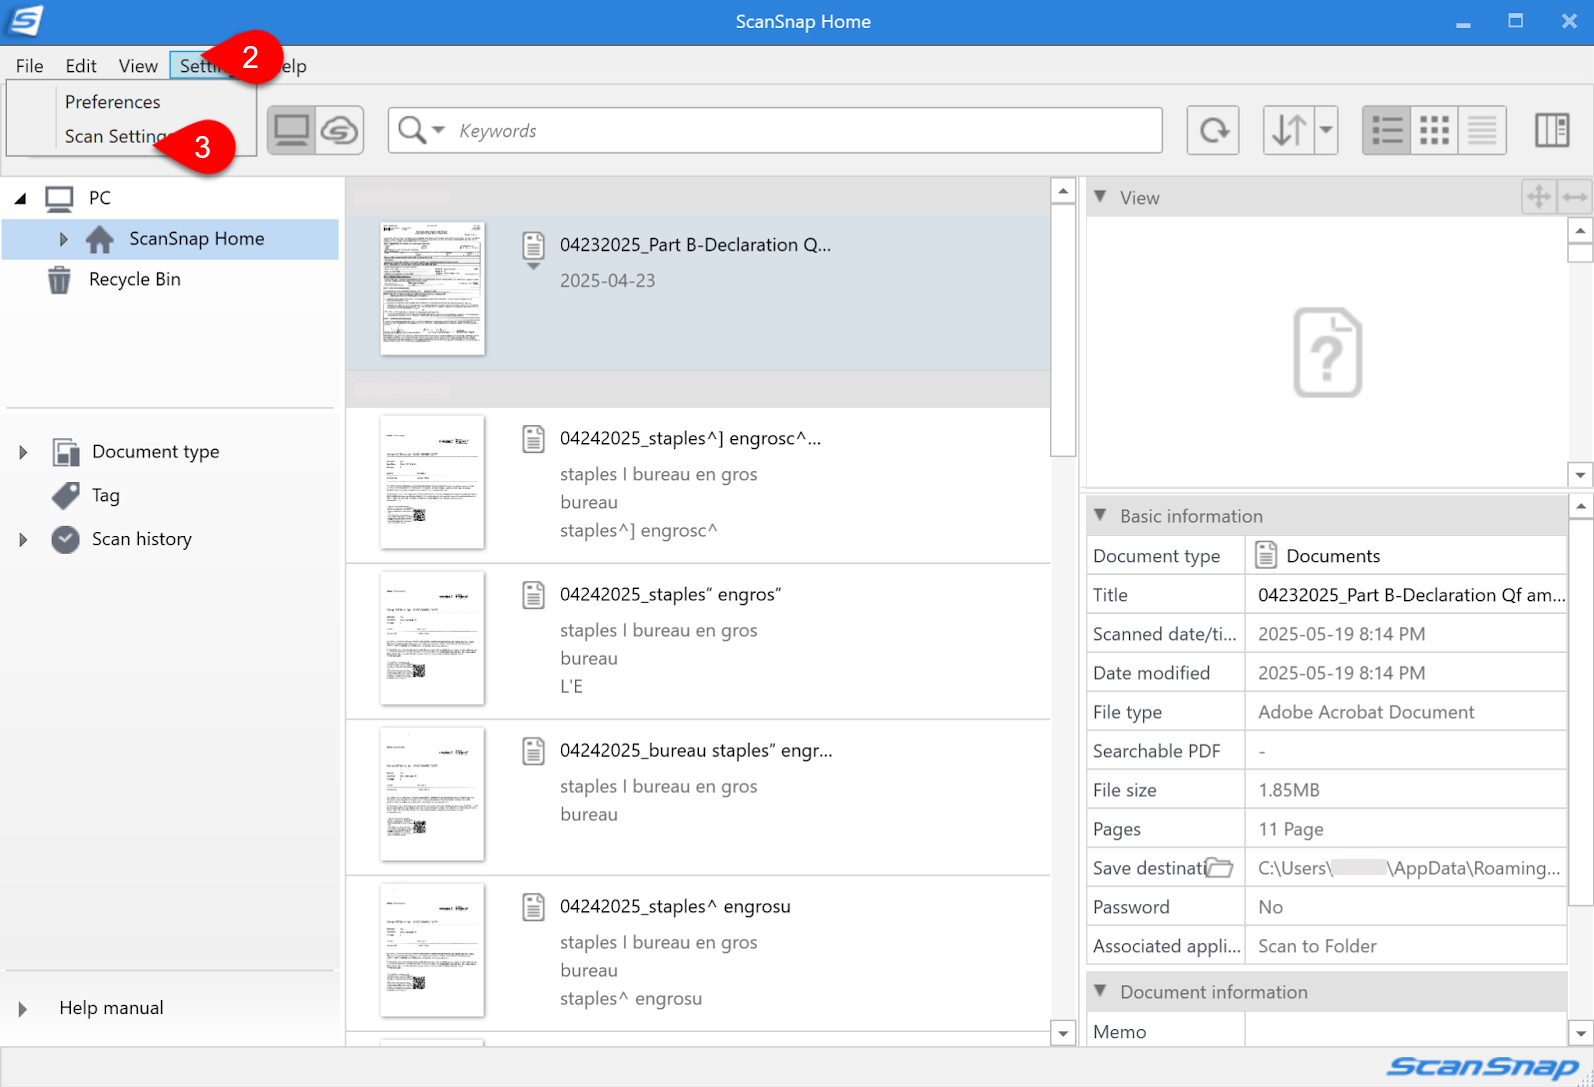The height and width of the screenshot is (1087, 1594).
Task: Select the thumbnail grid view icon
Action: 1434,131
